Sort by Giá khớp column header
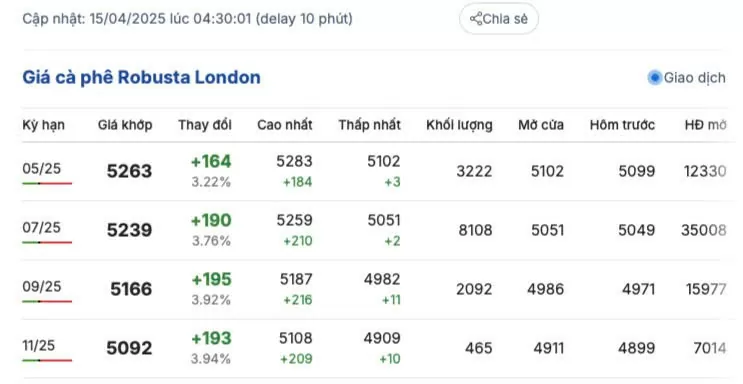Screen dimensions: 743x384 pos(125,125)
